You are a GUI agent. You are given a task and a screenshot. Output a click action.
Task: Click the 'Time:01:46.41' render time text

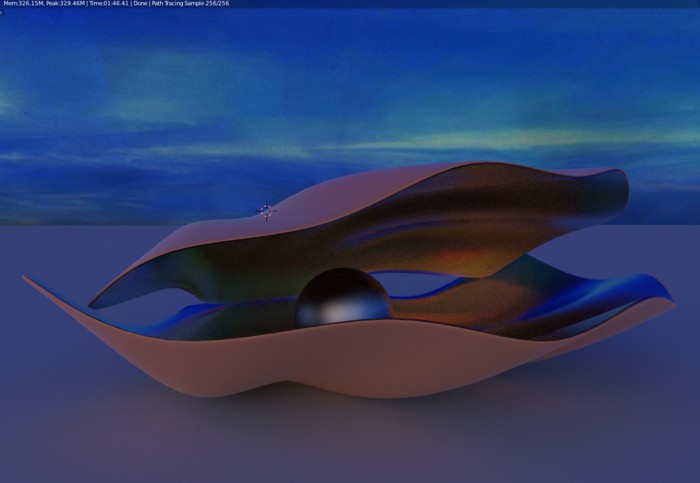click(x=108, y=4)
